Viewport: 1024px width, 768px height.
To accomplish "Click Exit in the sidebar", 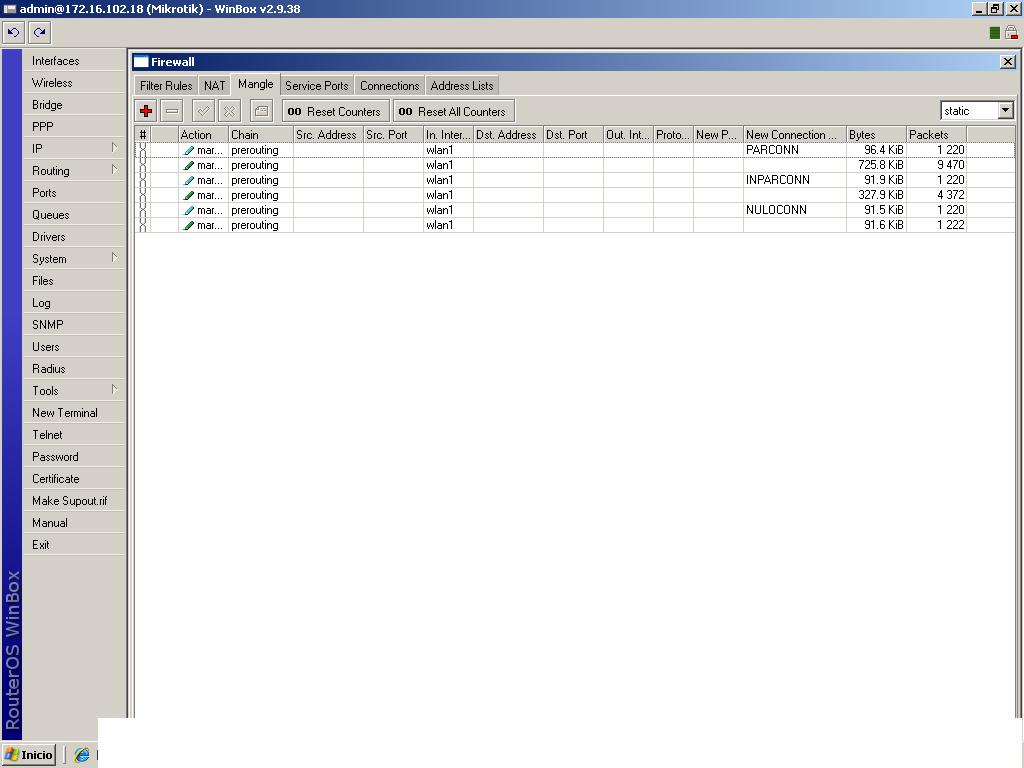I will point(74,545).
